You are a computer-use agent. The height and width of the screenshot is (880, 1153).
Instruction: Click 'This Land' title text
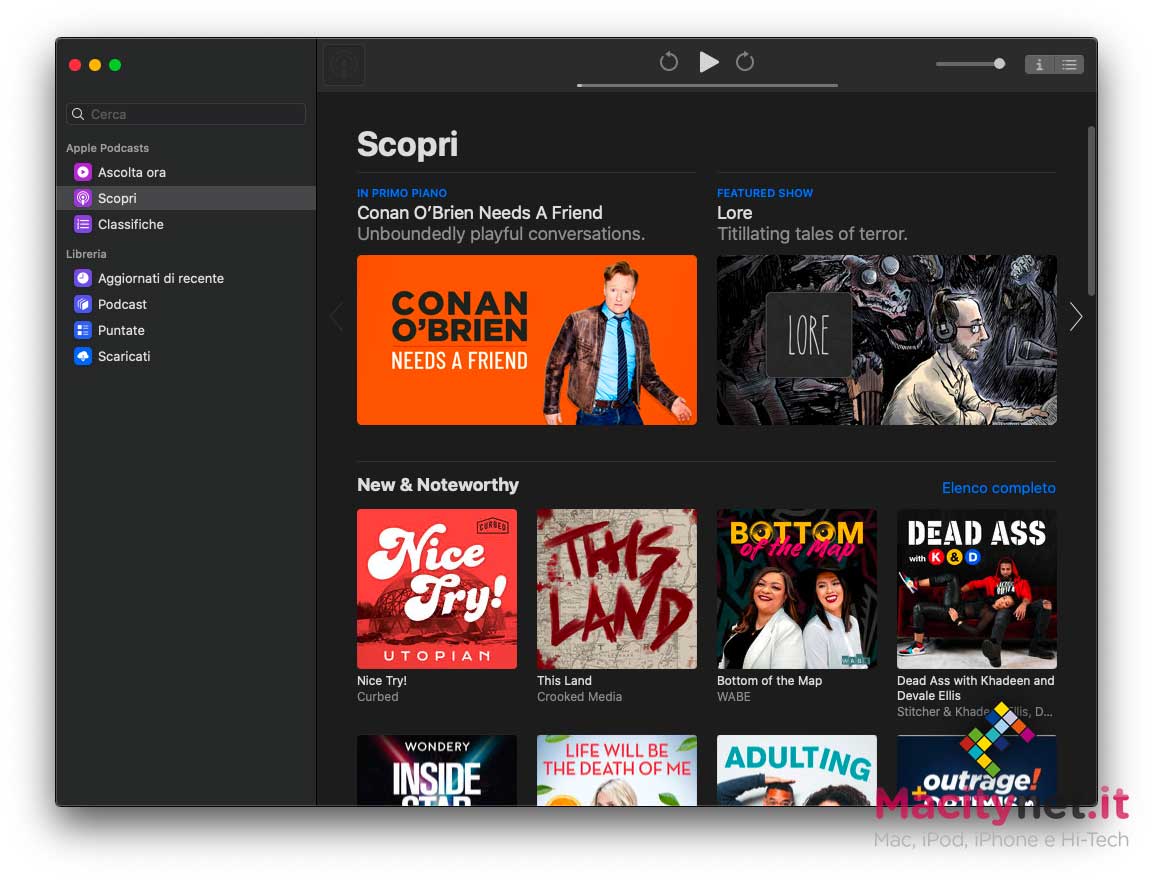564,681
